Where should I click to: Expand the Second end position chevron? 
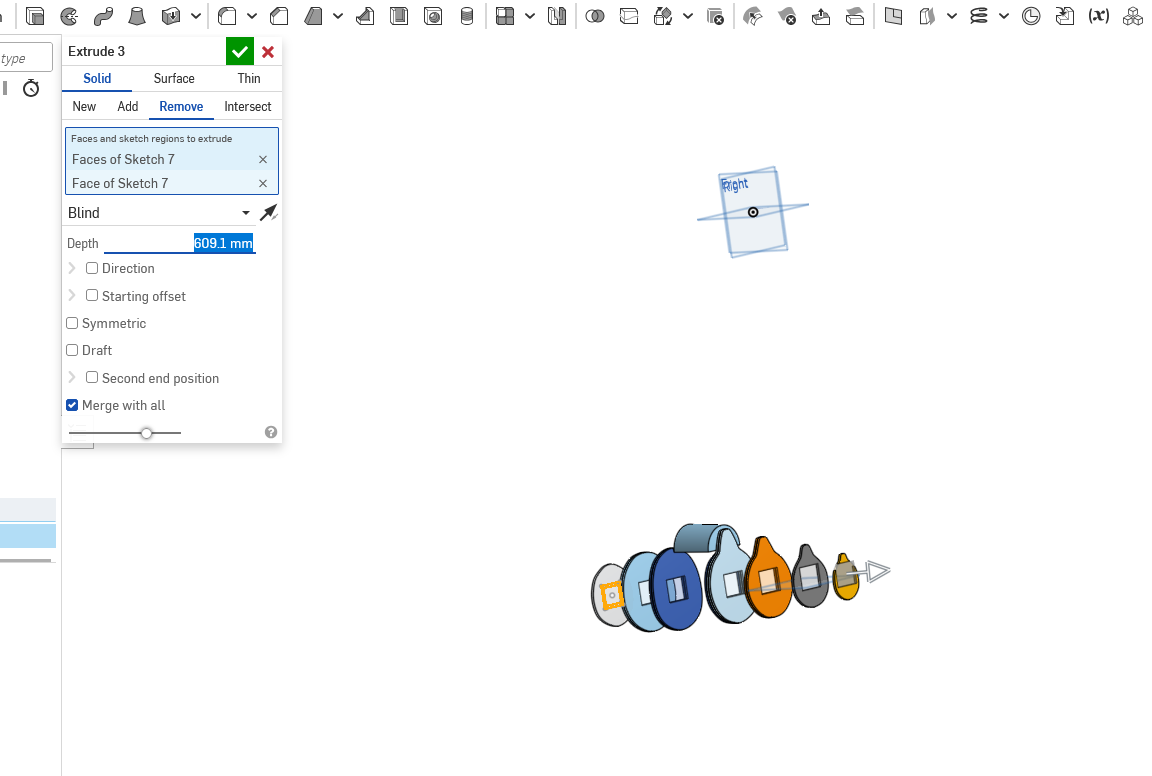(72, 378)
